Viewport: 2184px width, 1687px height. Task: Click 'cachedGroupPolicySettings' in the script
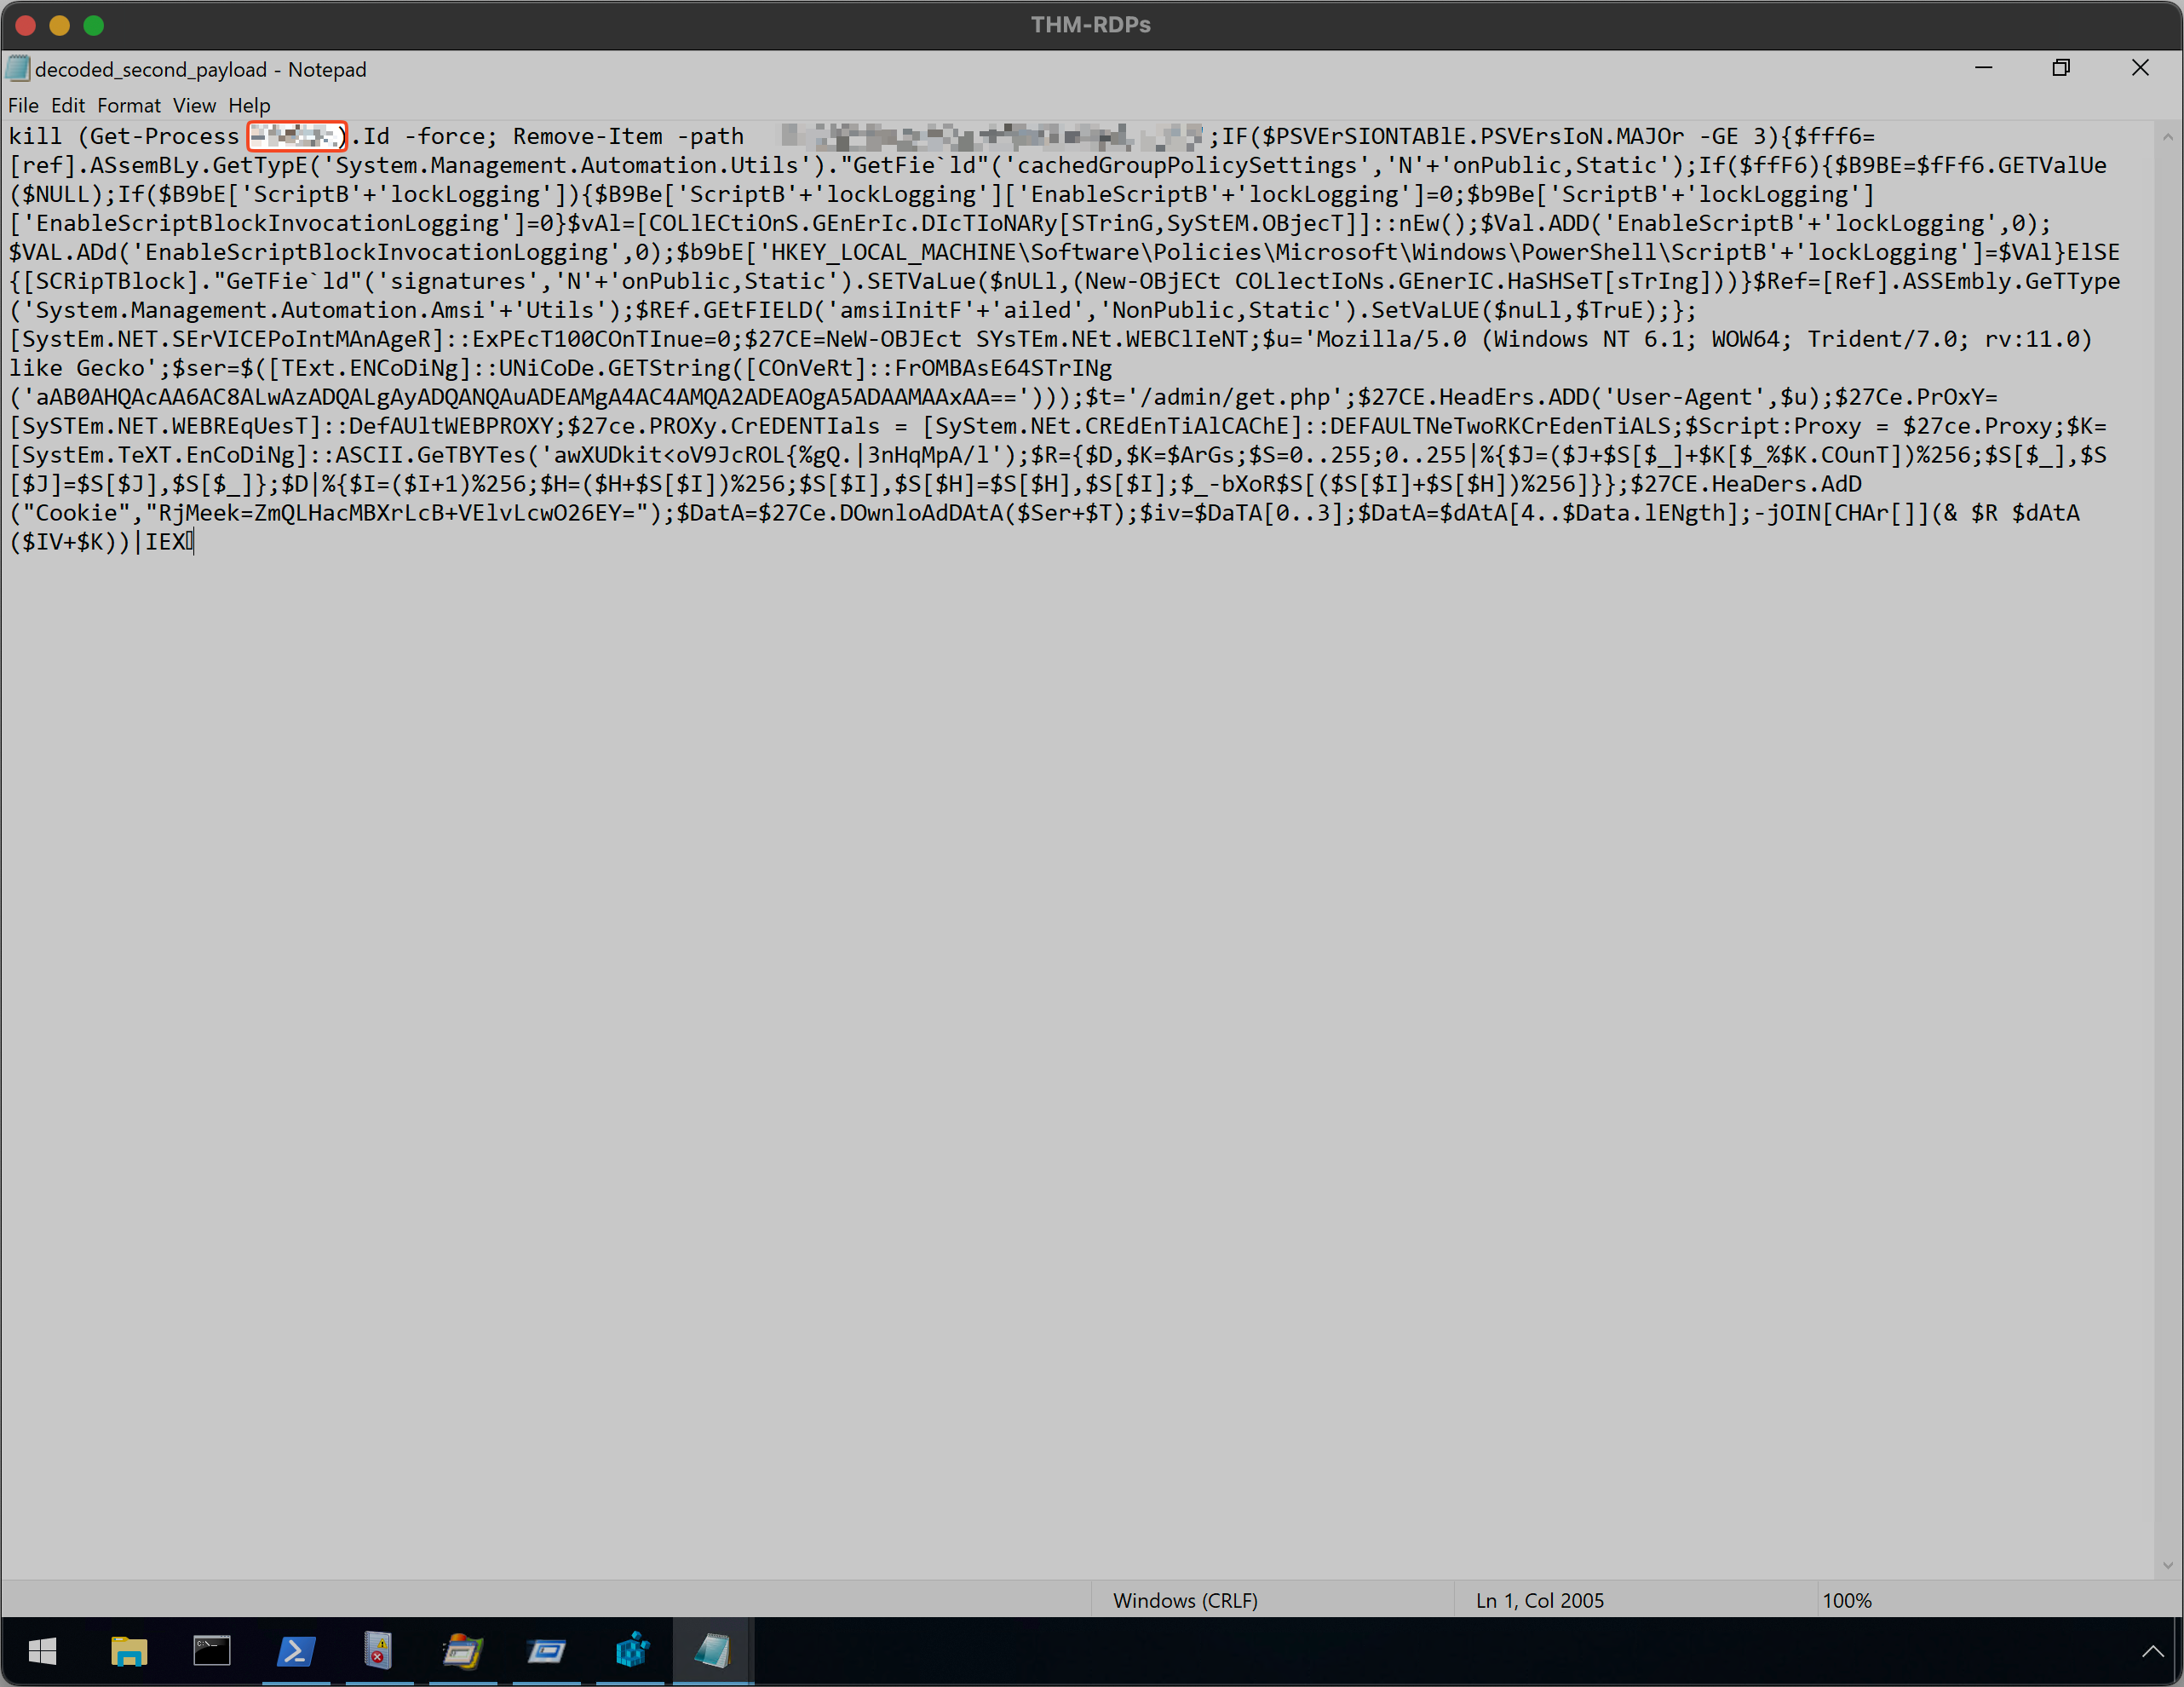(1187, 165)
